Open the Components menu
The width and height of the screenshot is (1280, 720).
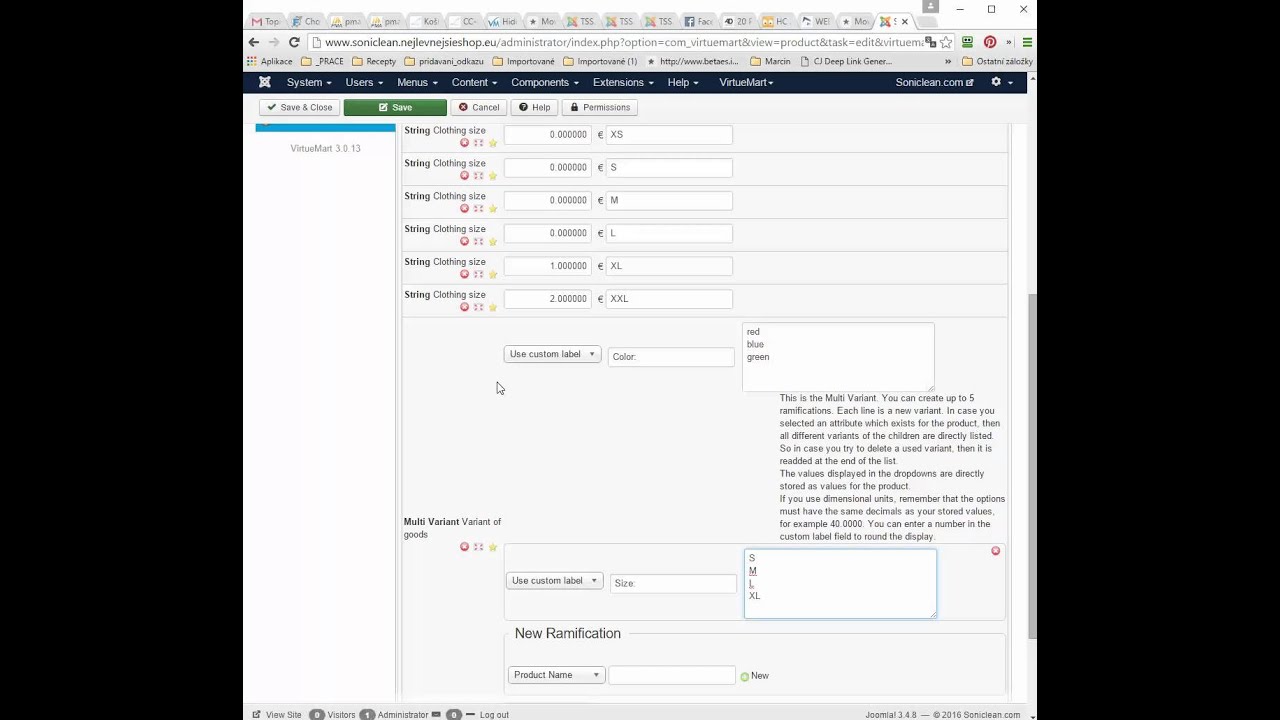545,82
